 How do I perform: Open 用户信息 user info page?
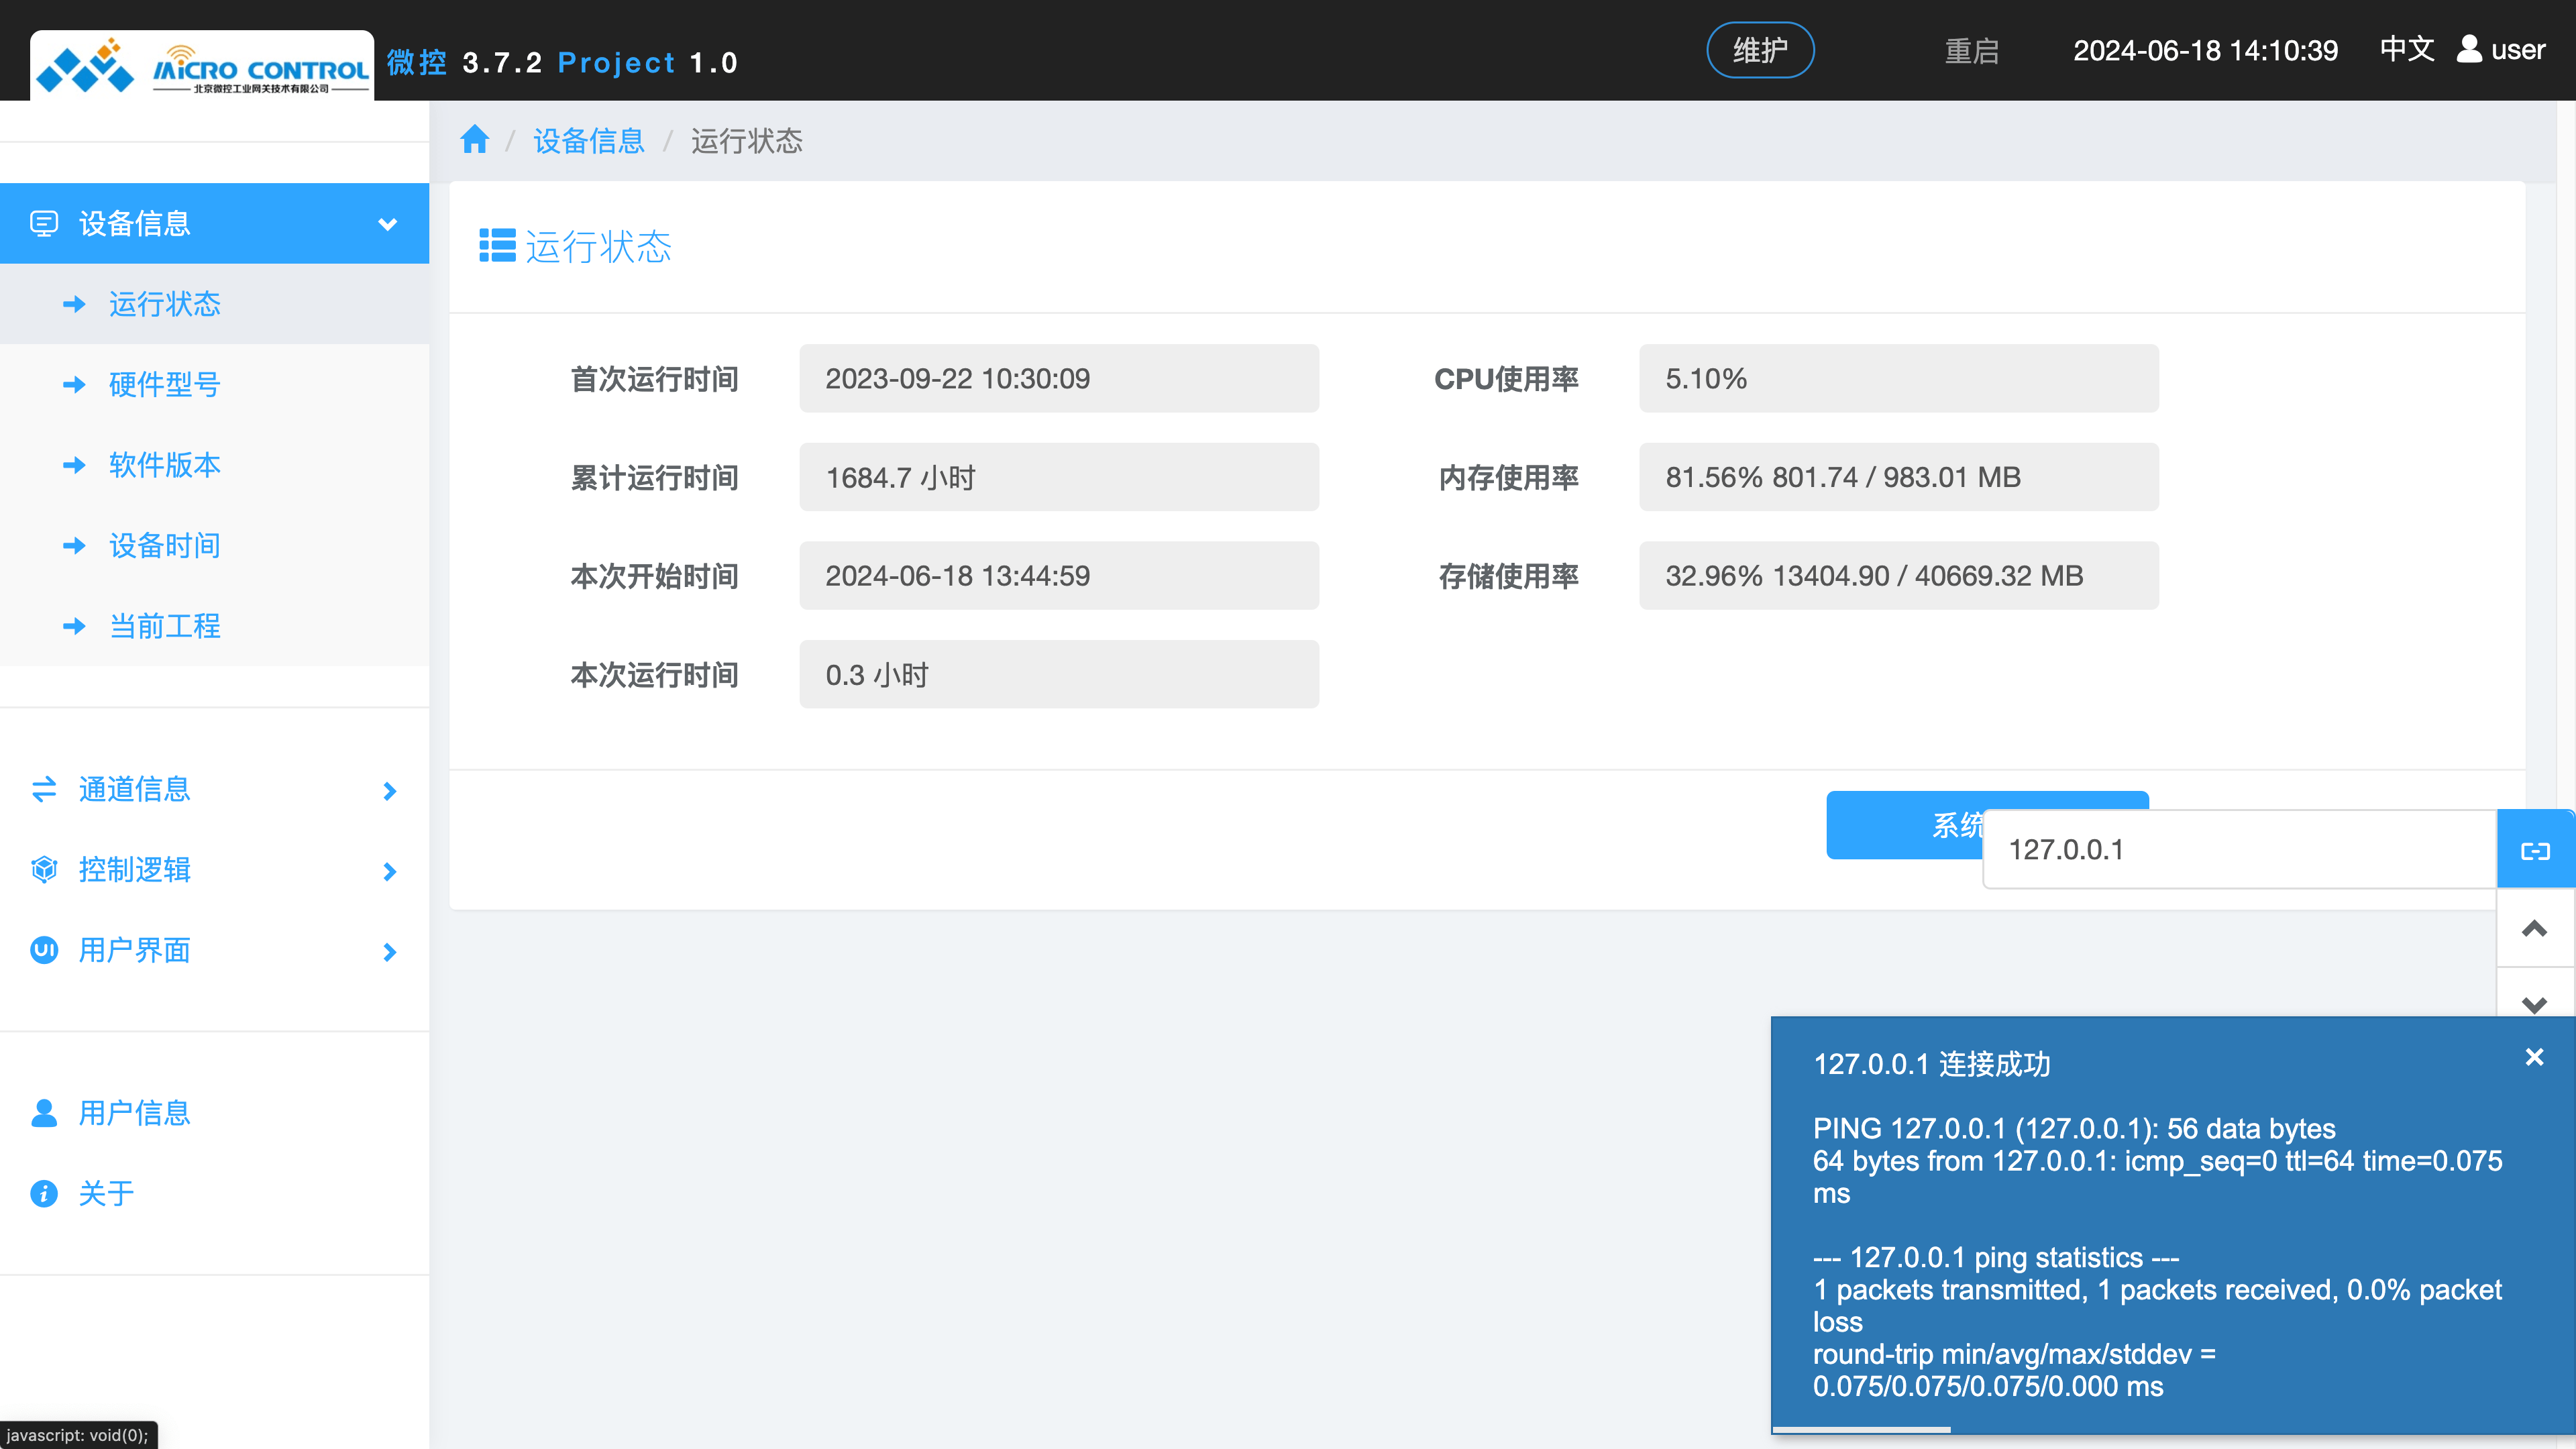click(134, 1112)
